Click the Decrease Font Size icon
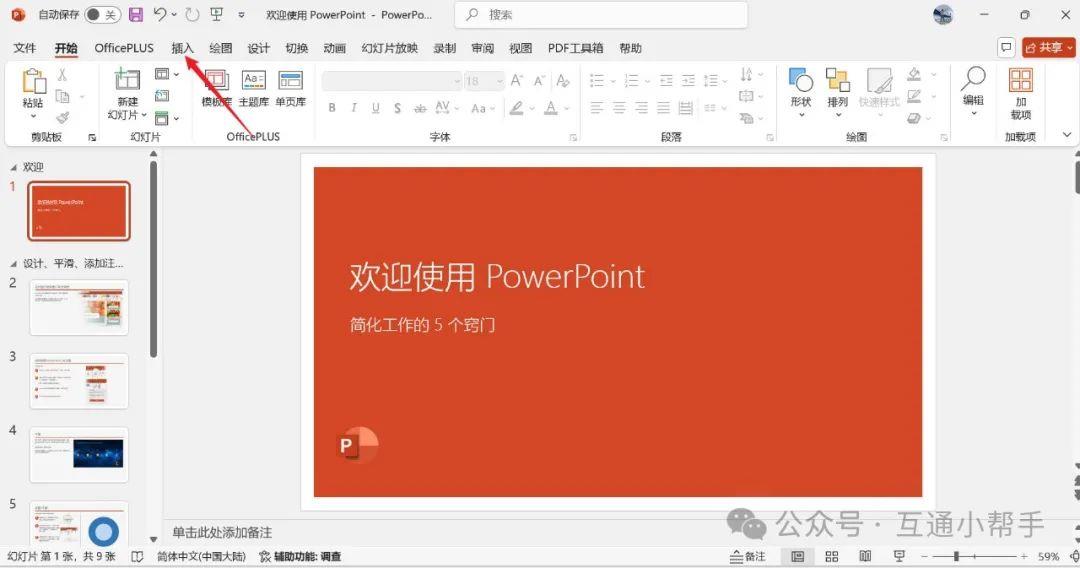Image resolution: width=1080 pixels, height=568 pixels. (x=539, y=81)
